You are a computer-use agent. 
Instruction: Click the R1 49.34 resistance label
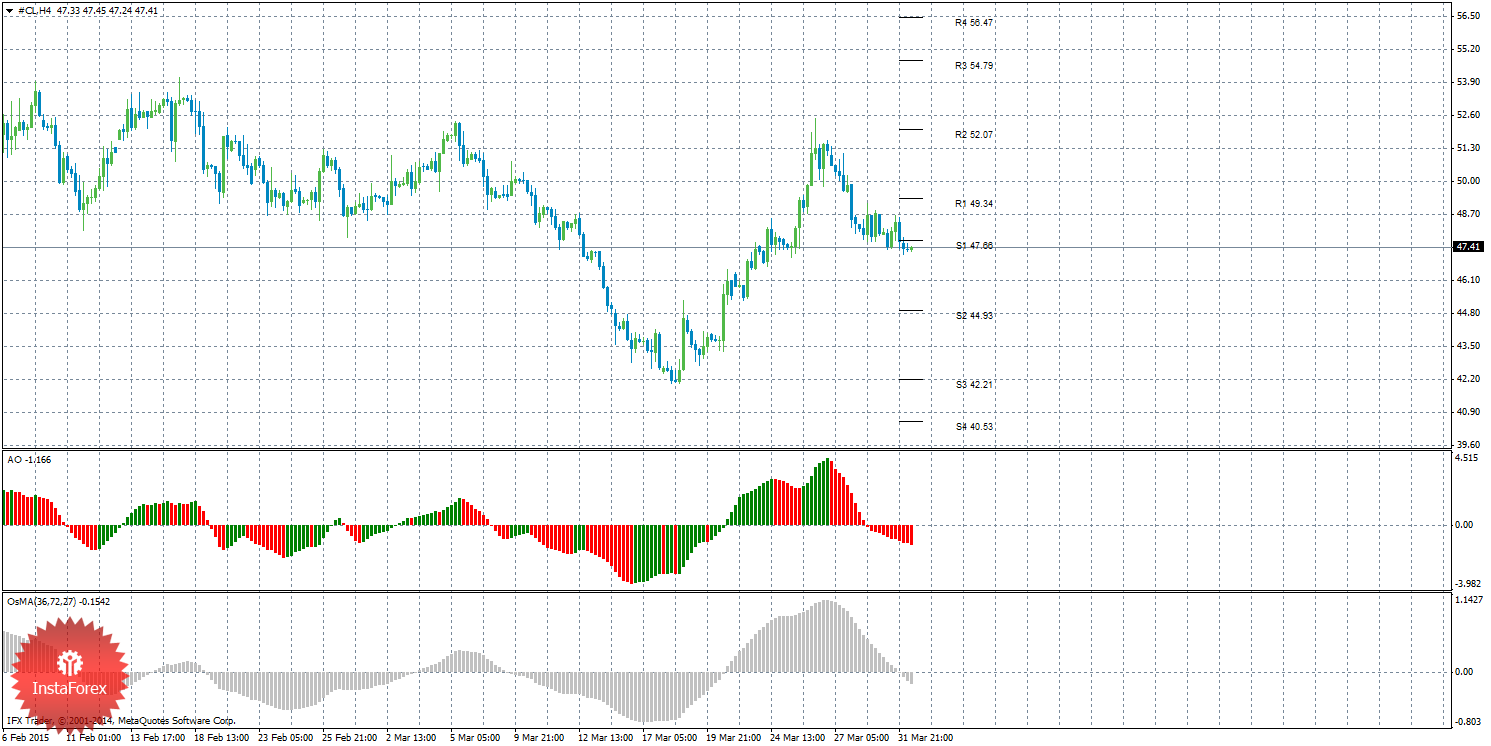pos(974,203)
